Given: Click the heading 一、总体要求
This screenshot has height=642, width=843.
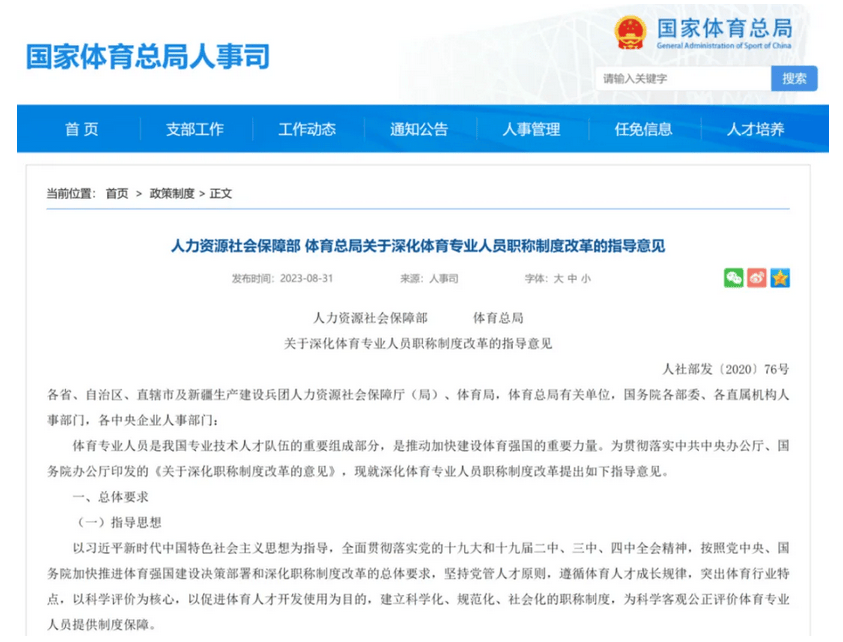Looking at the screenshot, I should 110,497.
